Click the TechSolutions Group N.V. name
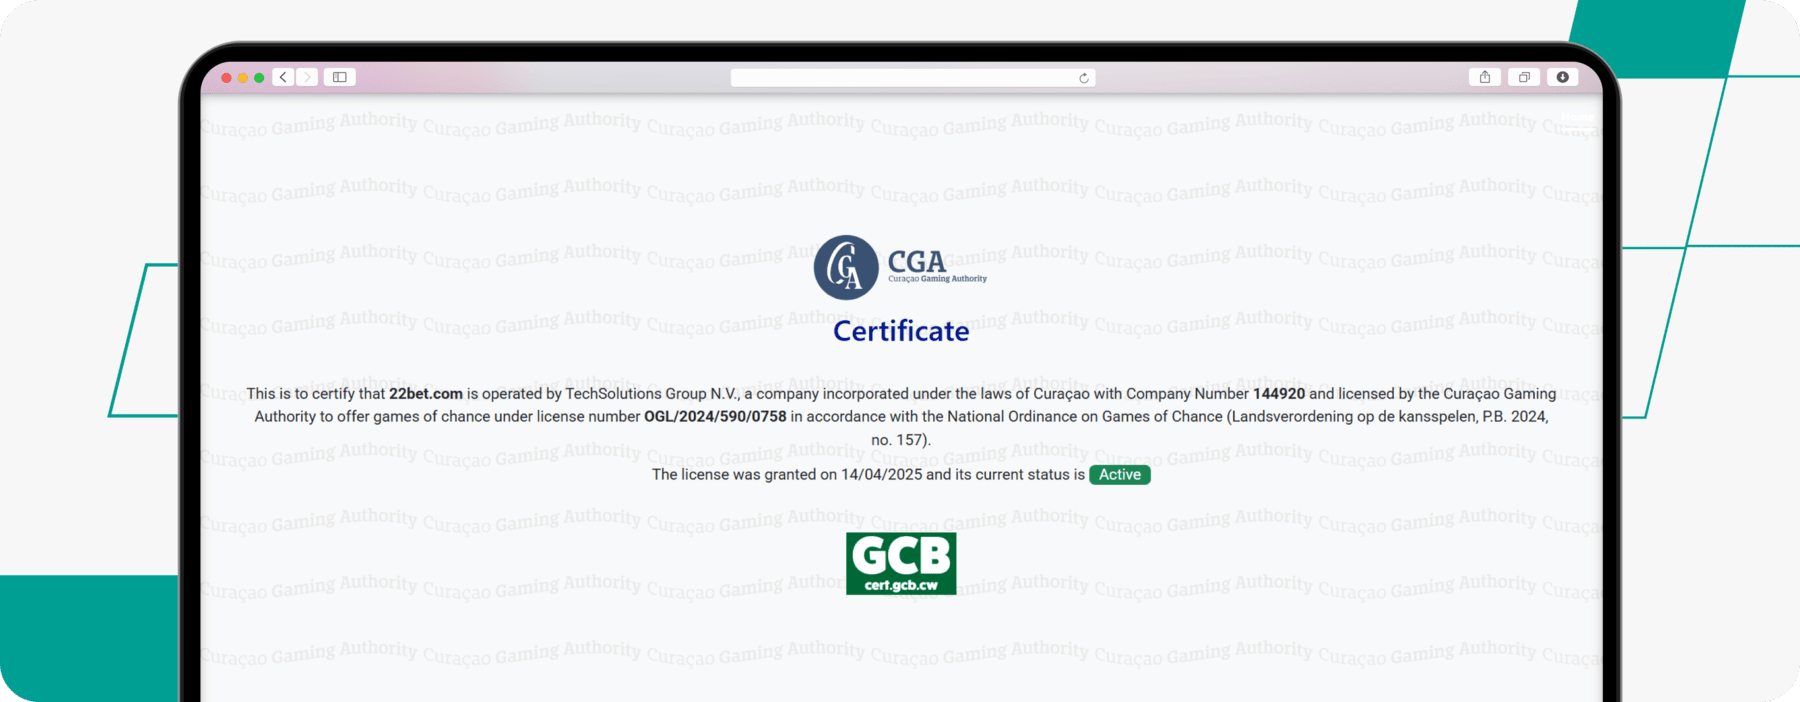1800x702 pixels. click(652, 394)
